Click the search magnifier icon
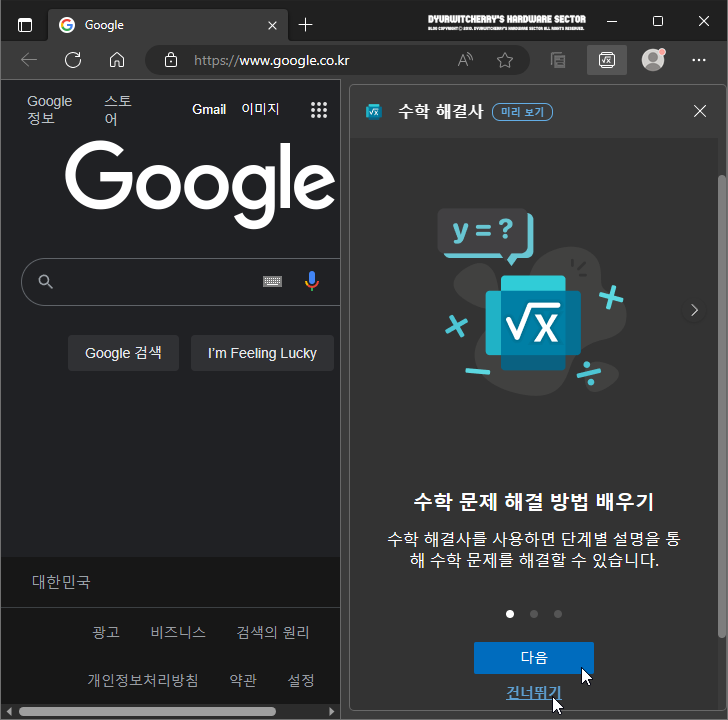728x720 pixels. 46,281
